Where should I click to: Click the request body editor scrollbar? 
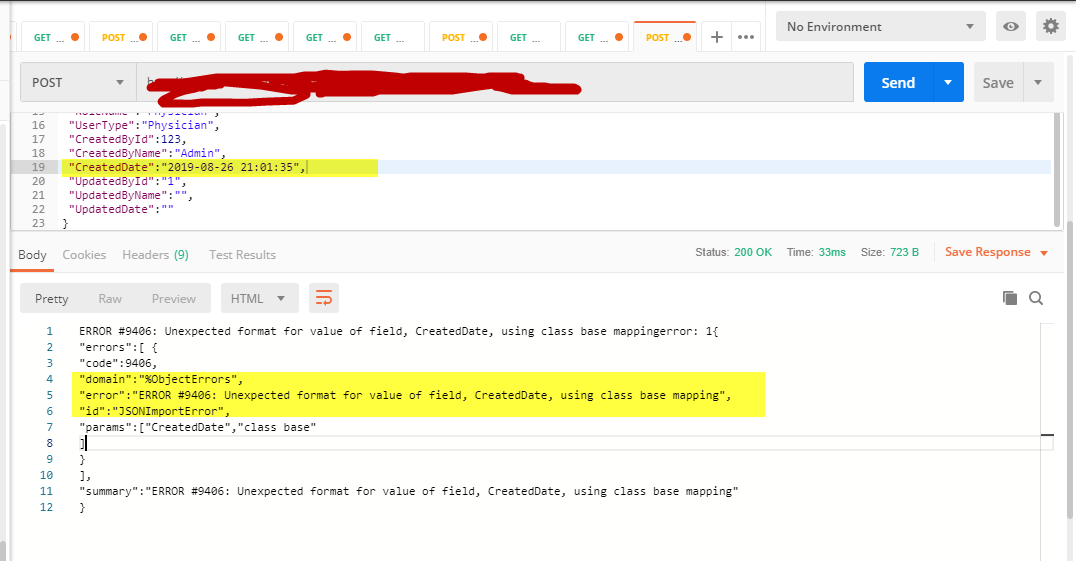1057,170
